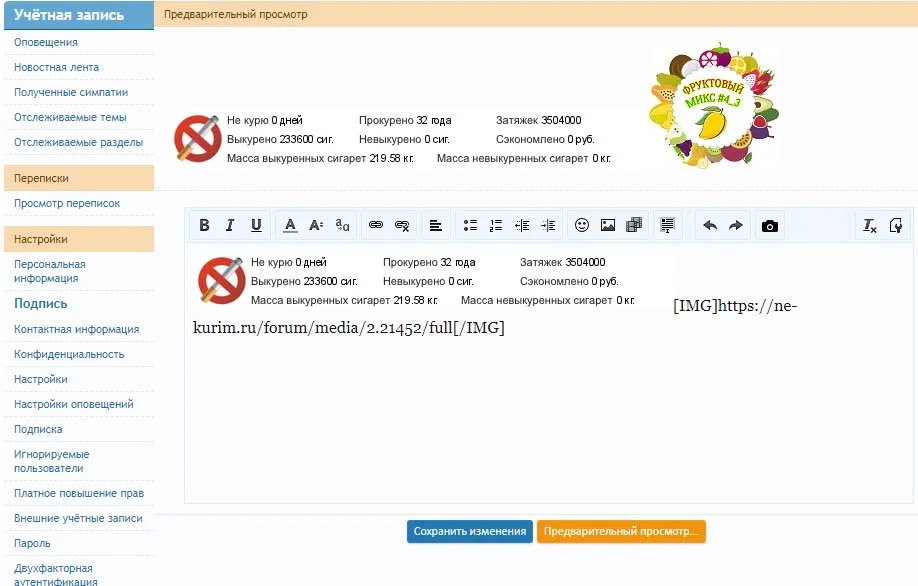The image size is (918, 586).
Task: Open the font size menu
Action: 316,225
